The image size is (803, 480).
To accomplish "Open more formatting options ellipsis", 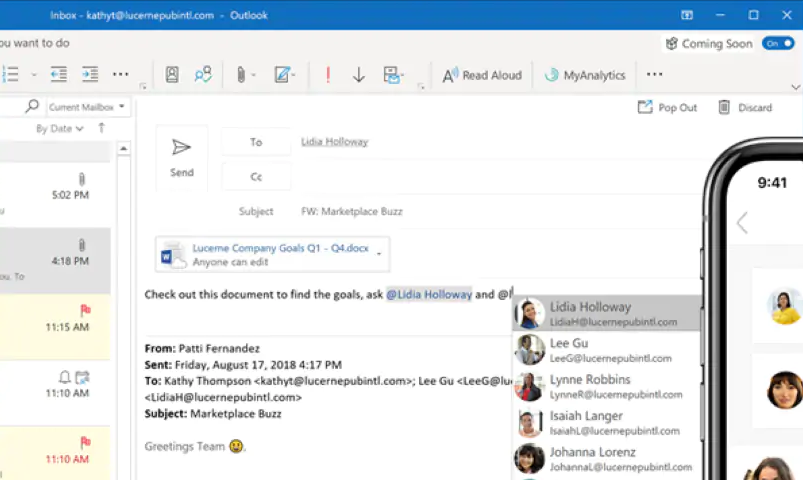I will 120,74.
